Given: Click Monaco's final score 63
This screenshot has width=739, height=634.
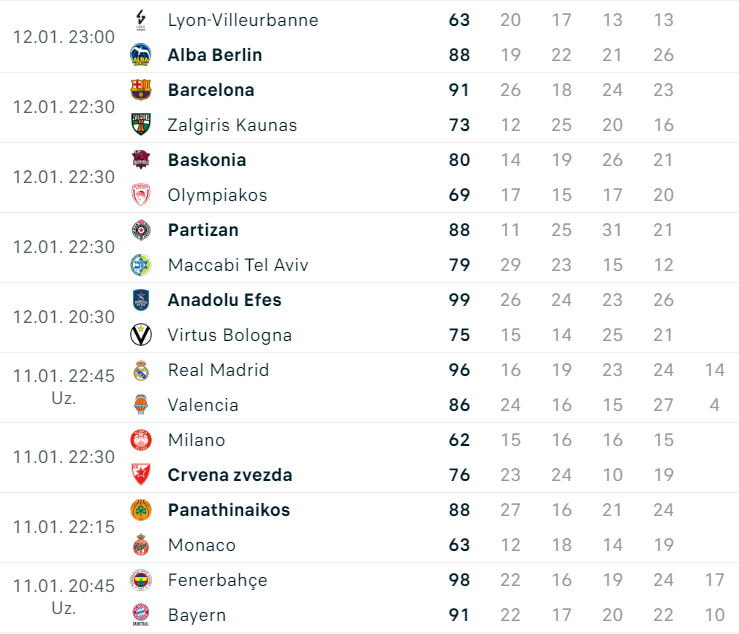Looking at the screenshot, I should click(x=459, y=545).
